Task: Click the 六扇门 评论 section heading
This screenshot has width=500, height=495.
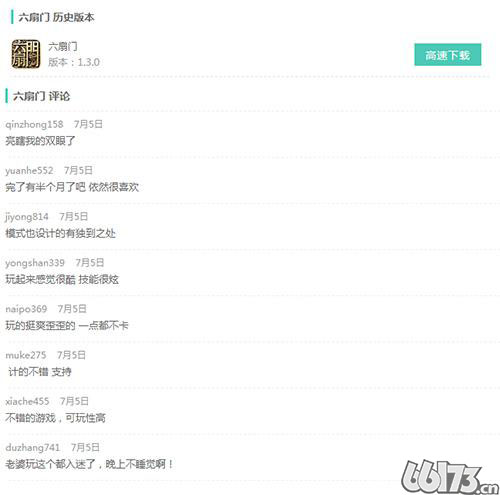Action: coord(41,96)
